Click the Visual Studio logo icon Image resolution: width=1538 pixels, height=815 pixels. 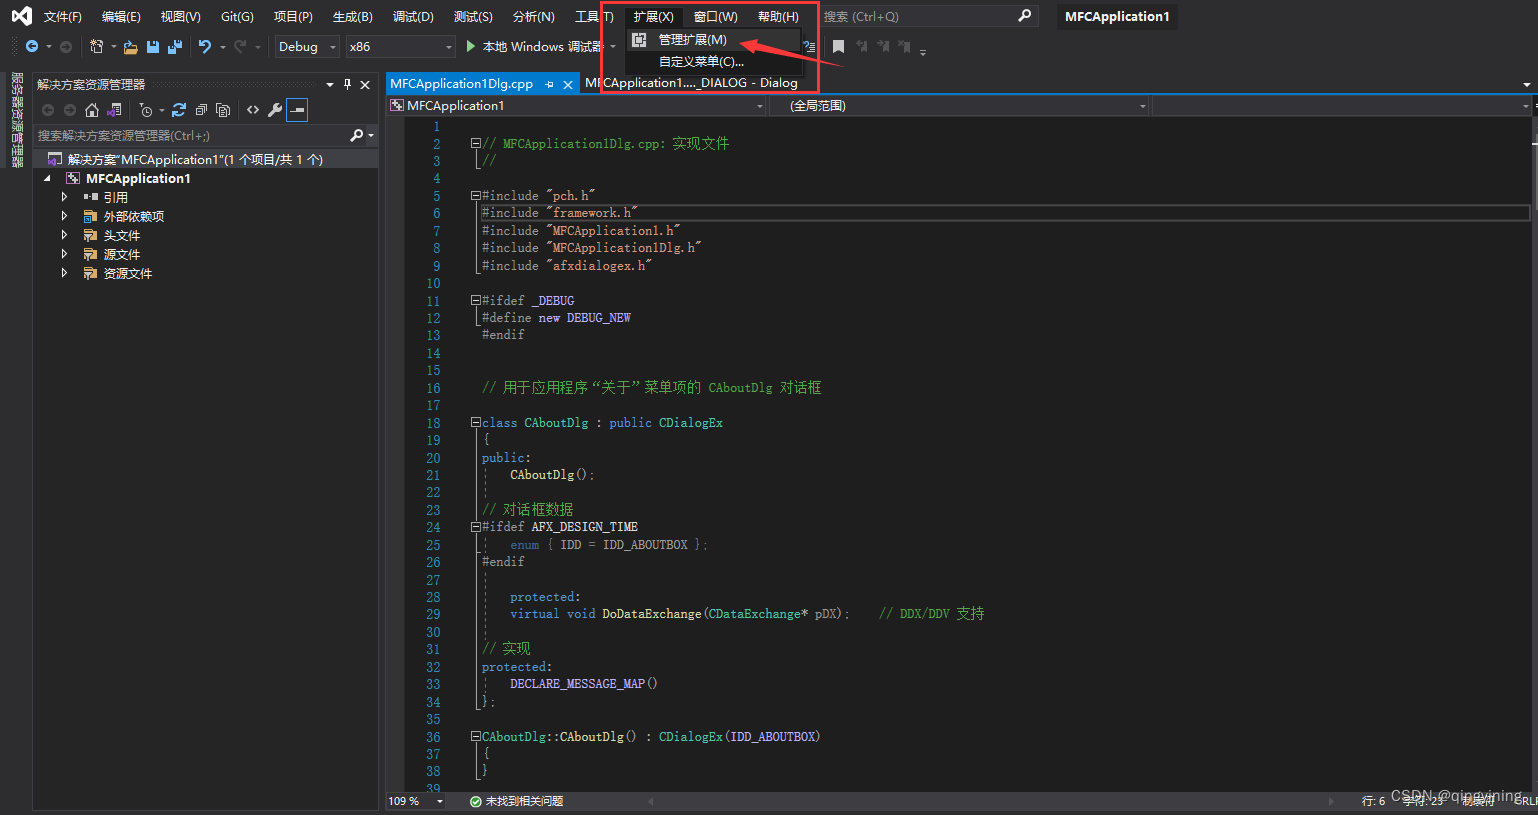pyautogui.click(x=21, y=16)
